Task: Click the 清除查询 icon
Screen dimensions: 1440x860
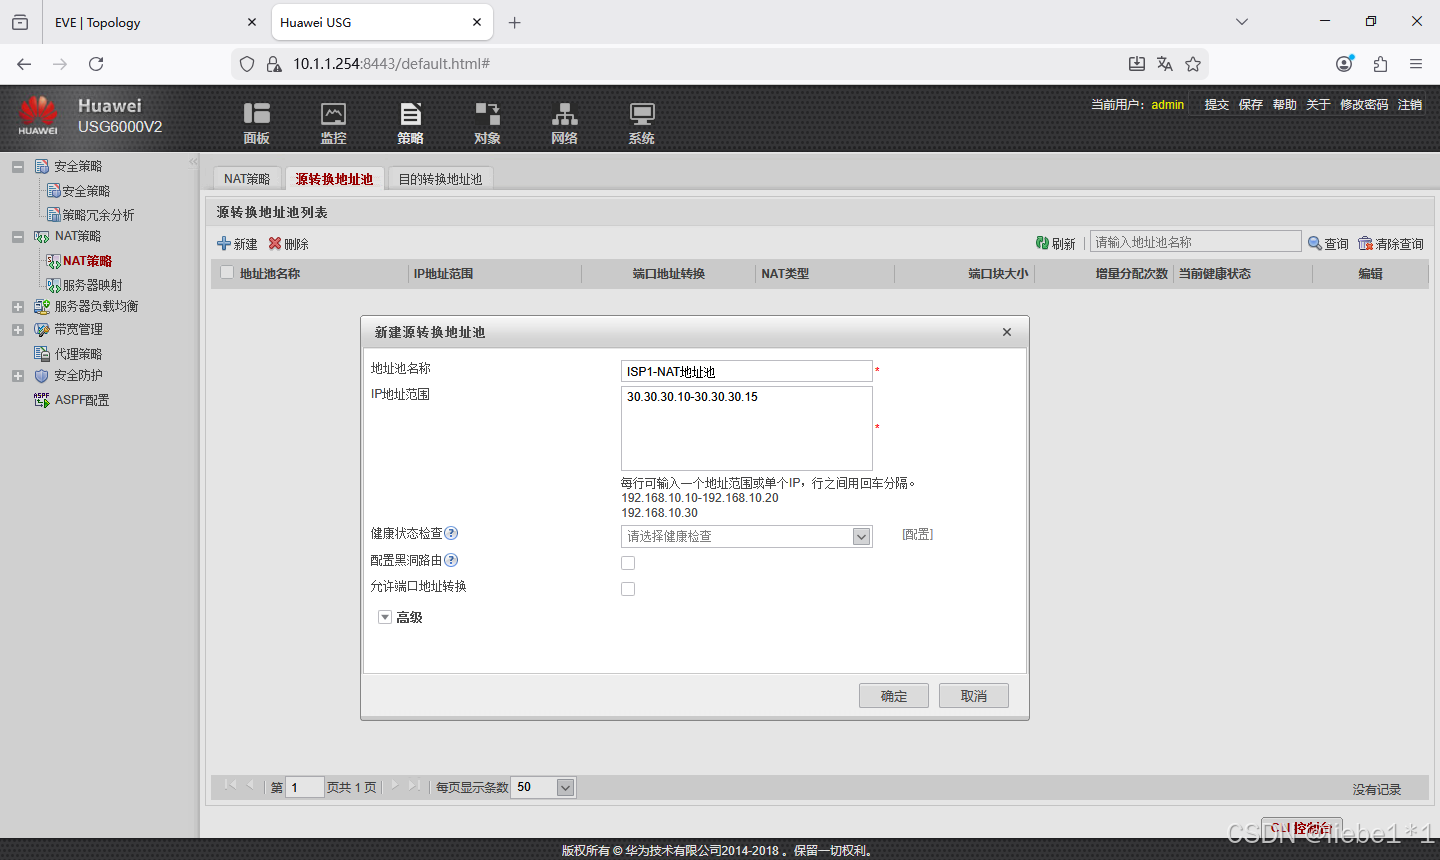Action: coord(1365,243)
